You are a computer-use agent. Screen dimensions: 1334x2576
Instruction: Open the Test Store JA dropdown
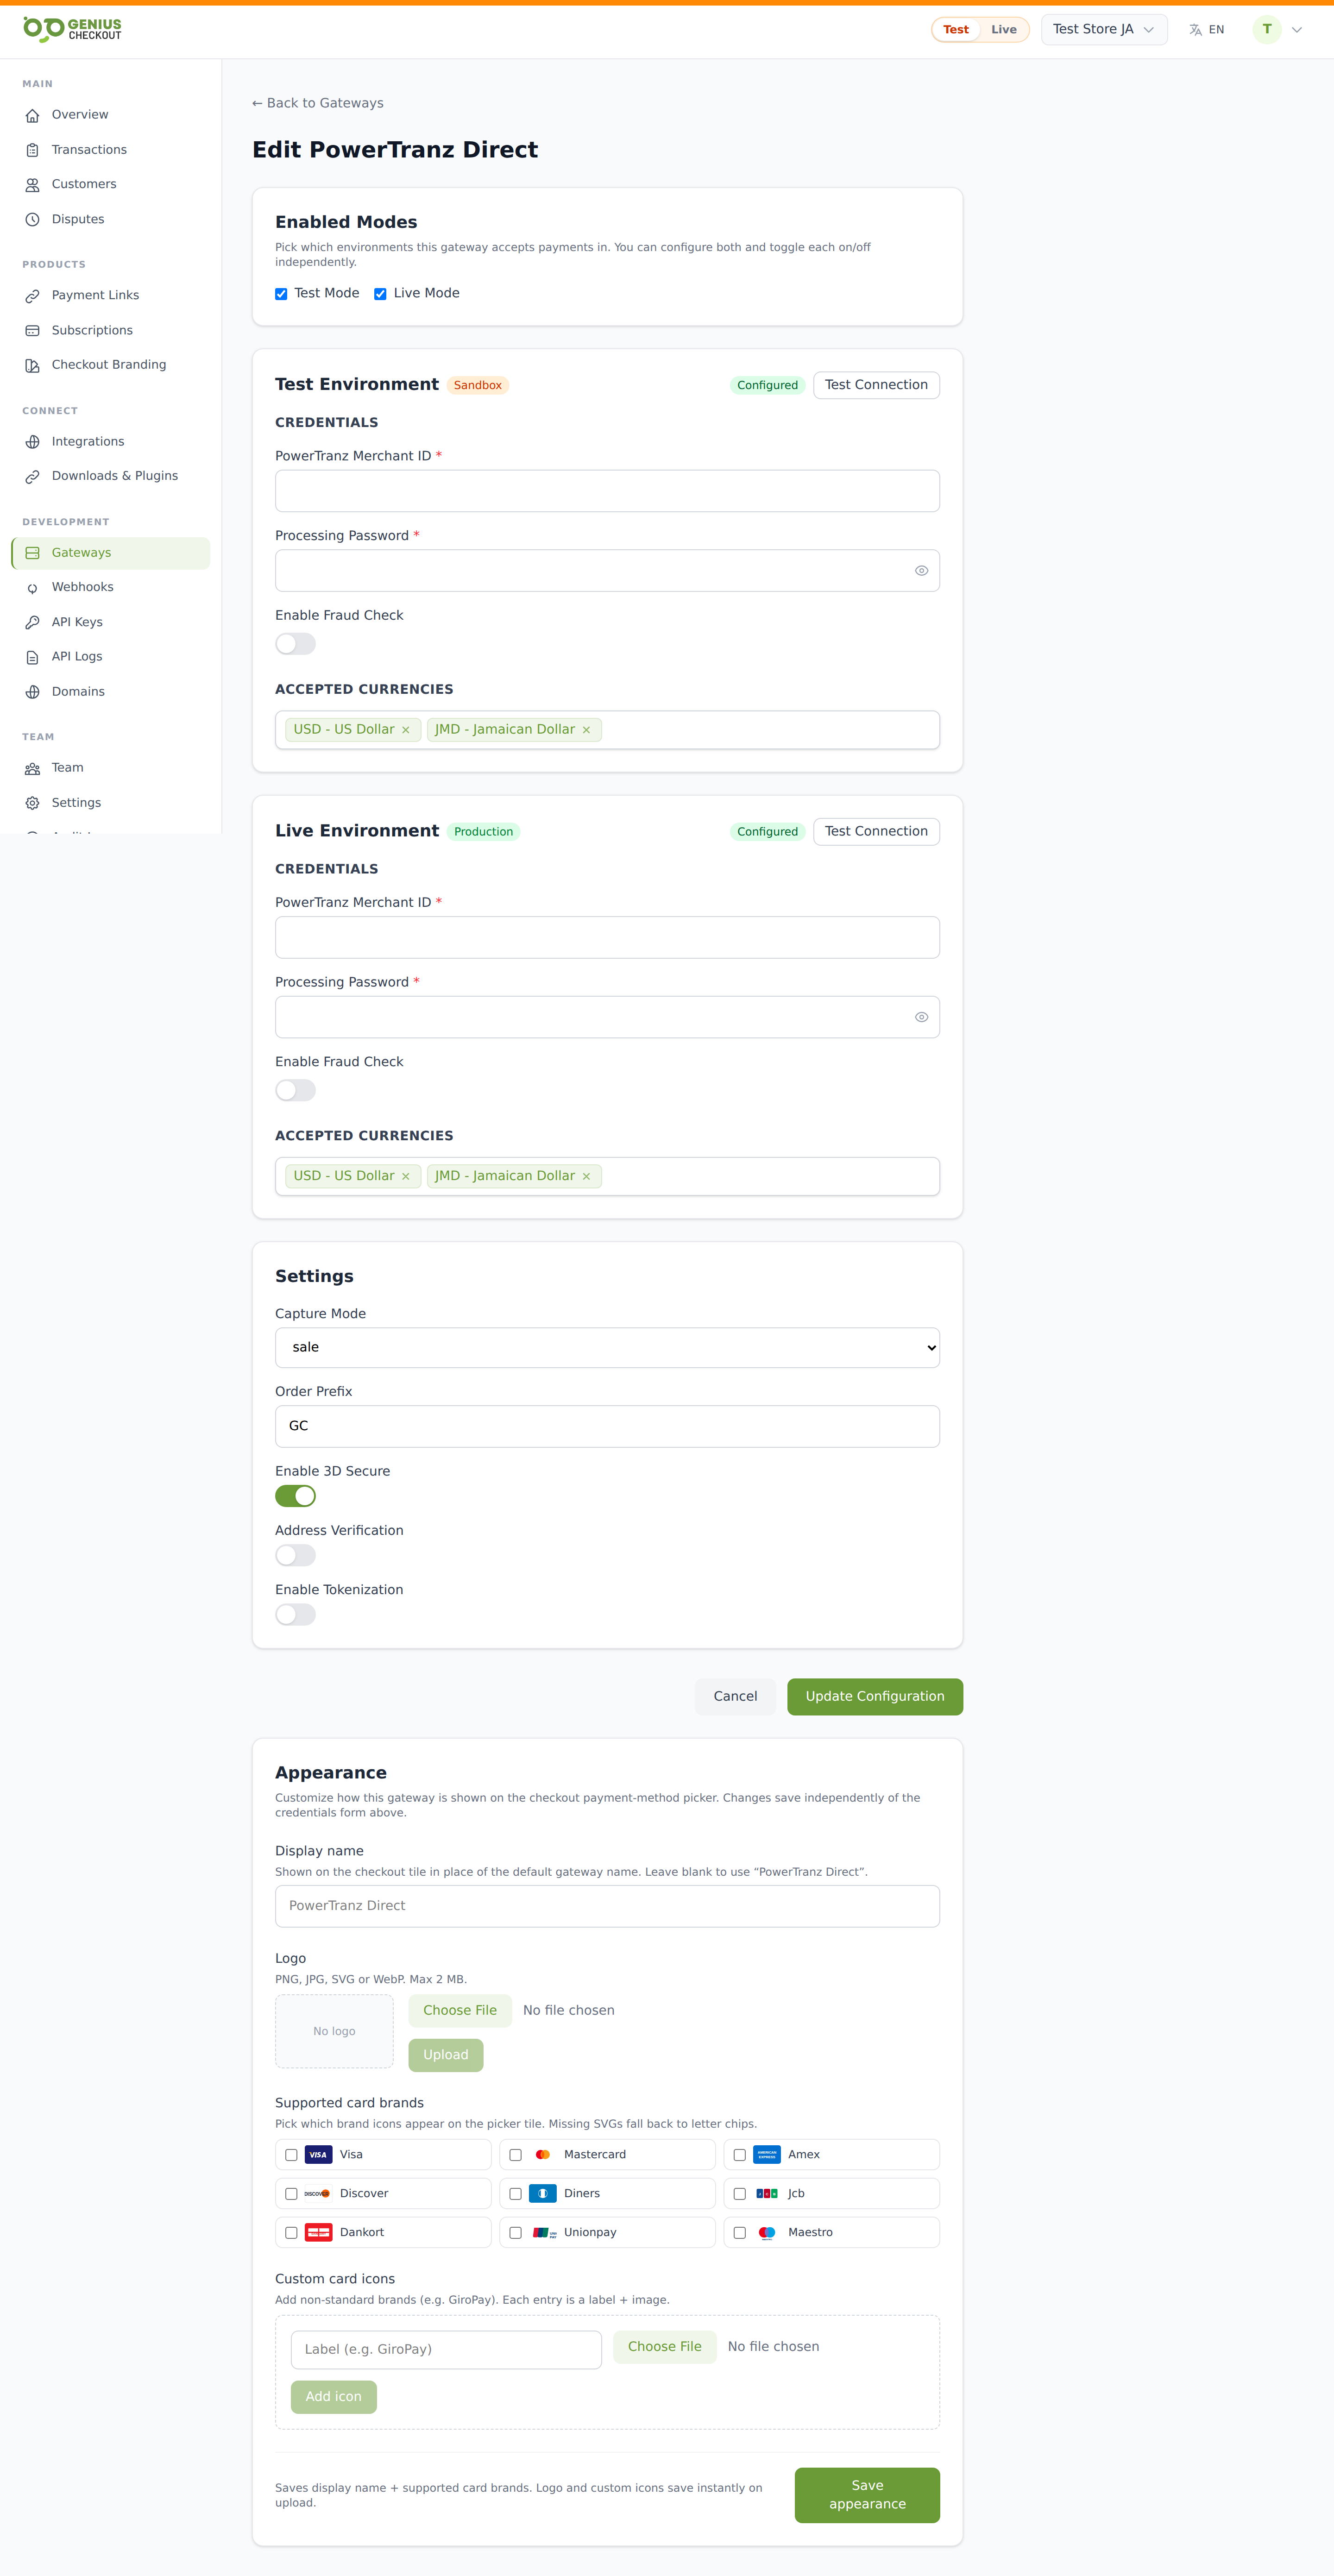click(x=1104, y=29)
